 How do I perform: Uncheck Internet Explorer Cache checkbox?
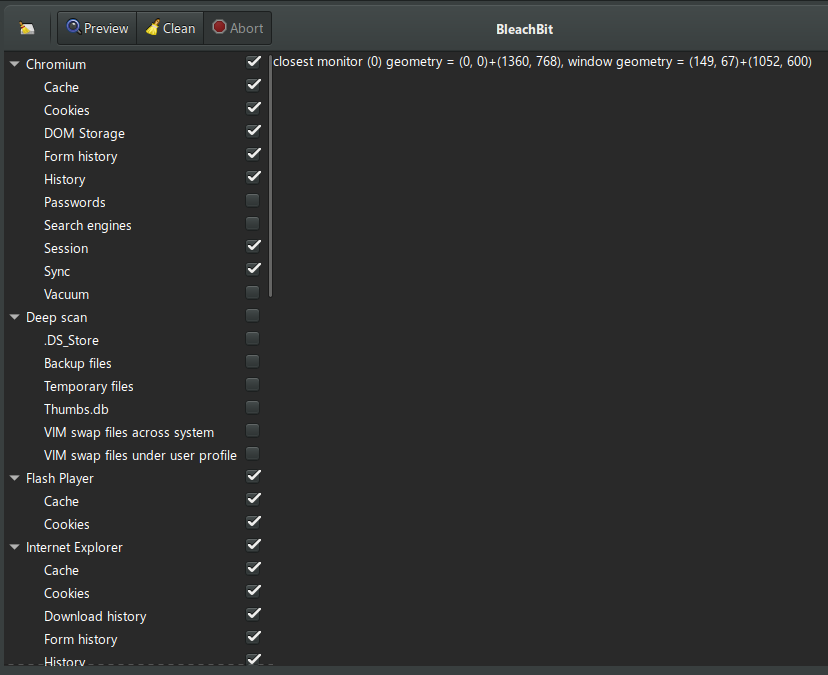[x=253, y=568]
